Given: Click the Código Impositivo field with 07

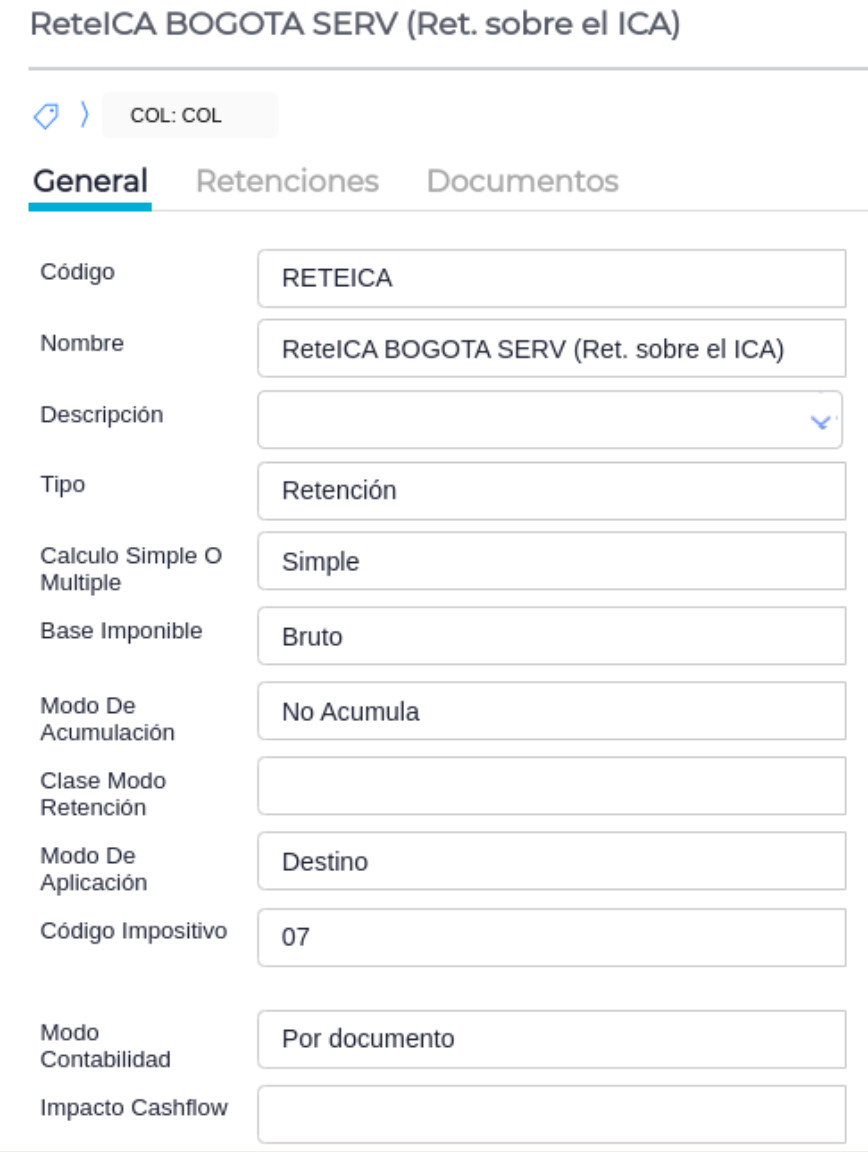Looking at the screenshot, I should 551,937.
